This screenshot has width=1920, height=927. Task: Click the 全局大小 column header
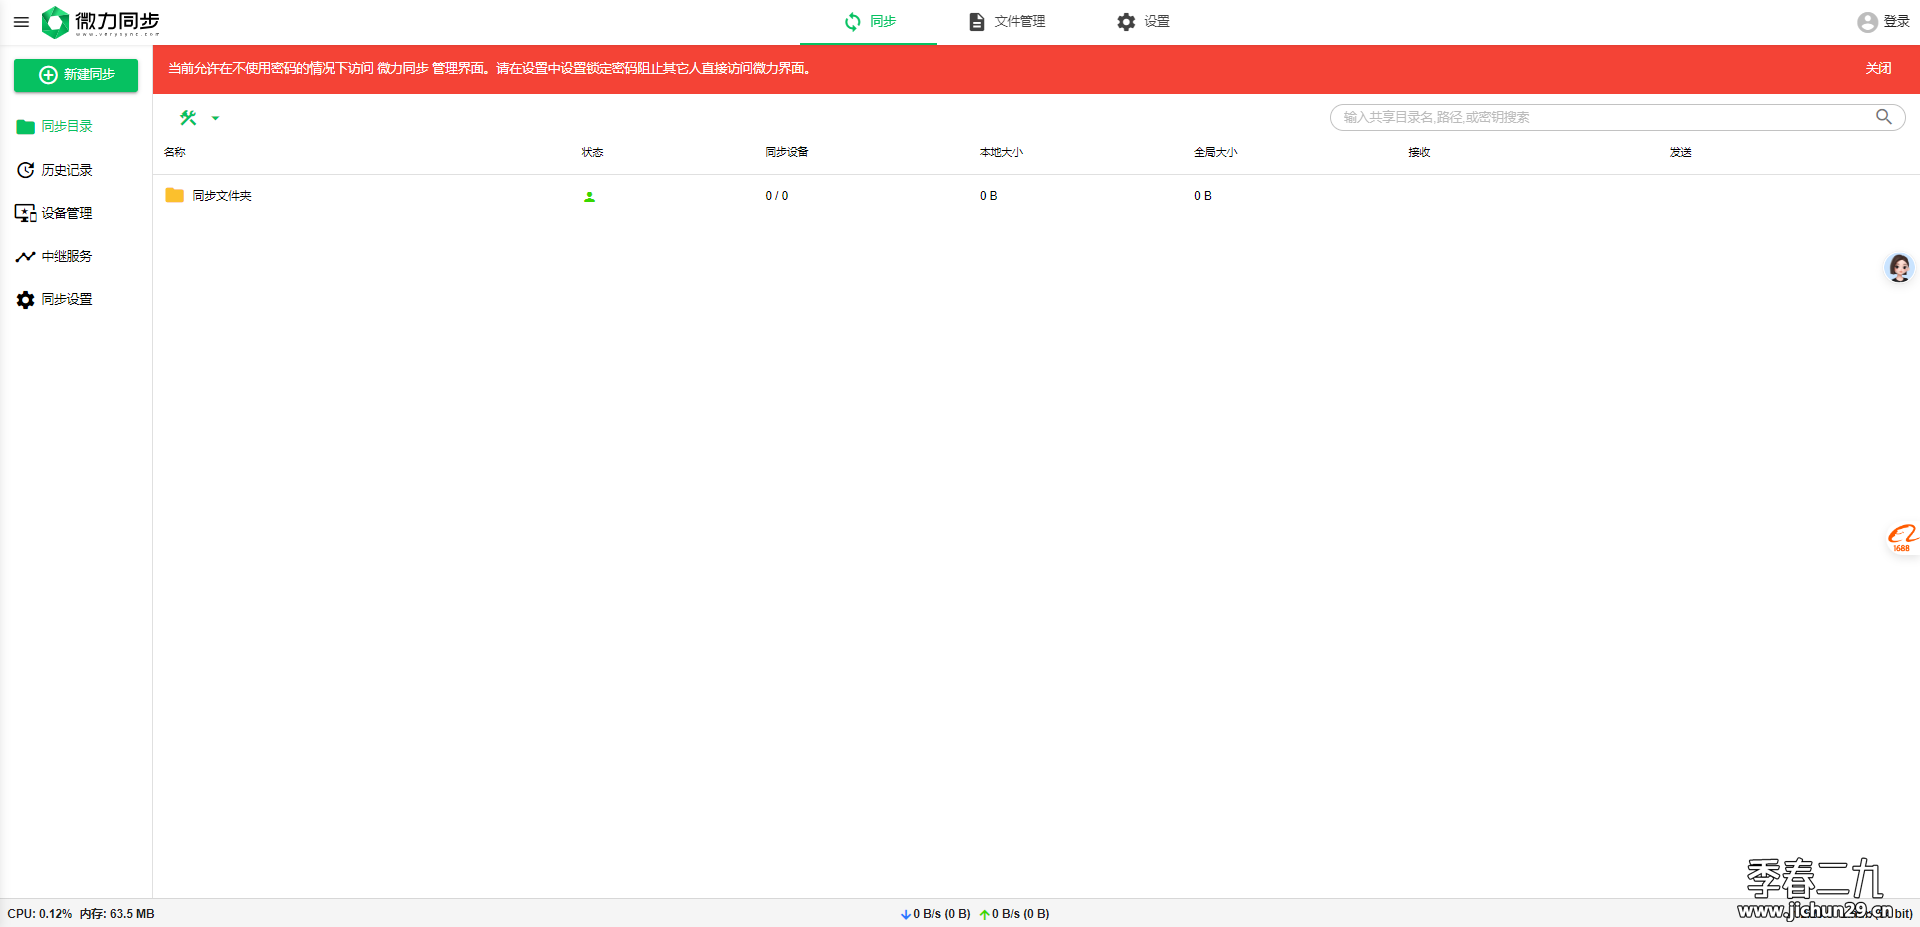click(1215, 152)
